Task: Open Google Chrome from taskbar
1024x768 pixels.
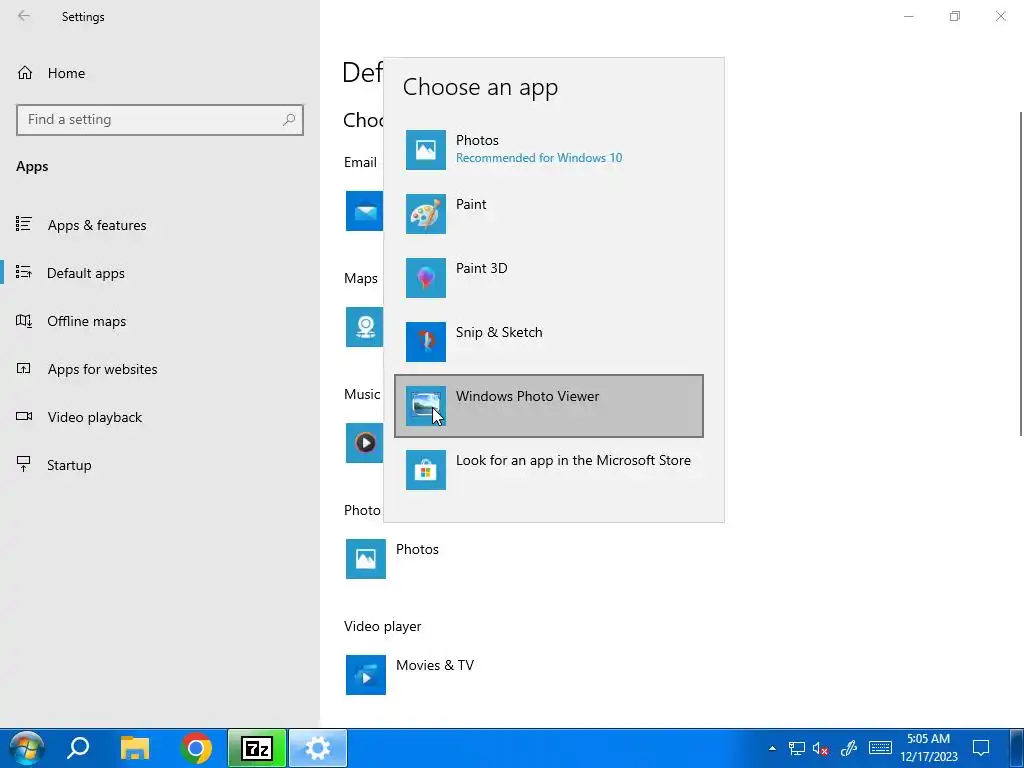Action: (196, 748)
